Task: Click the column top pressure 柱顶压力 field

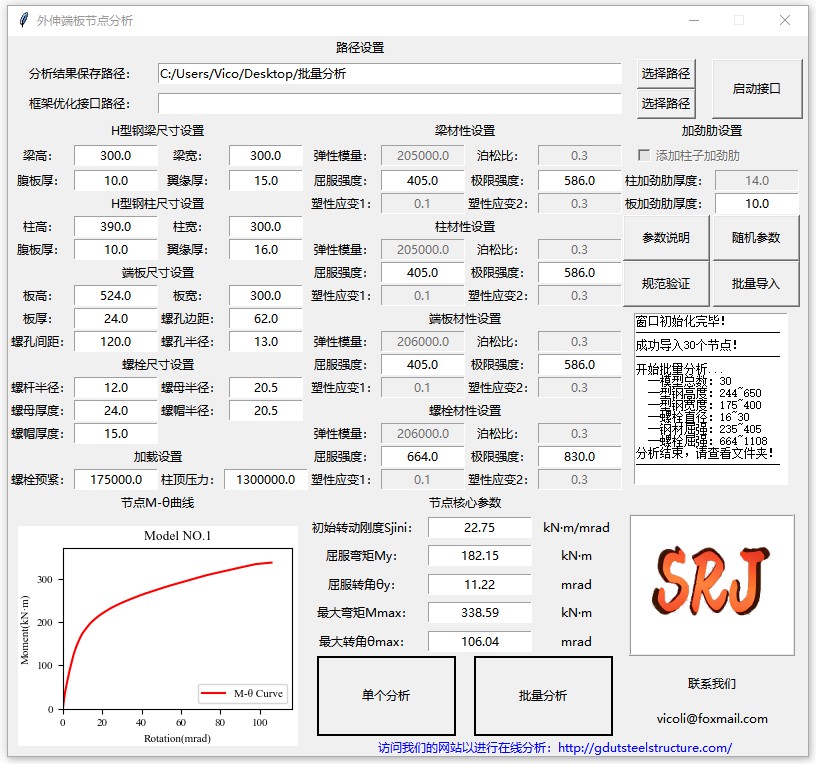Action: pyautogui.click(x=264, y=479)
